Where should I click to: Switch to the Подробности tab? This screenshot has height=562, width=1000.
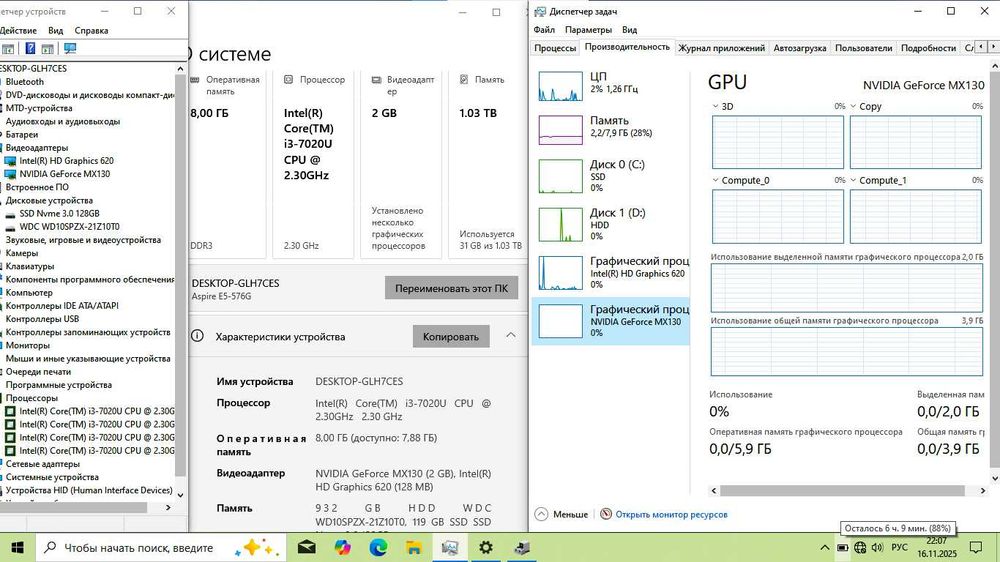coord(928,48)
